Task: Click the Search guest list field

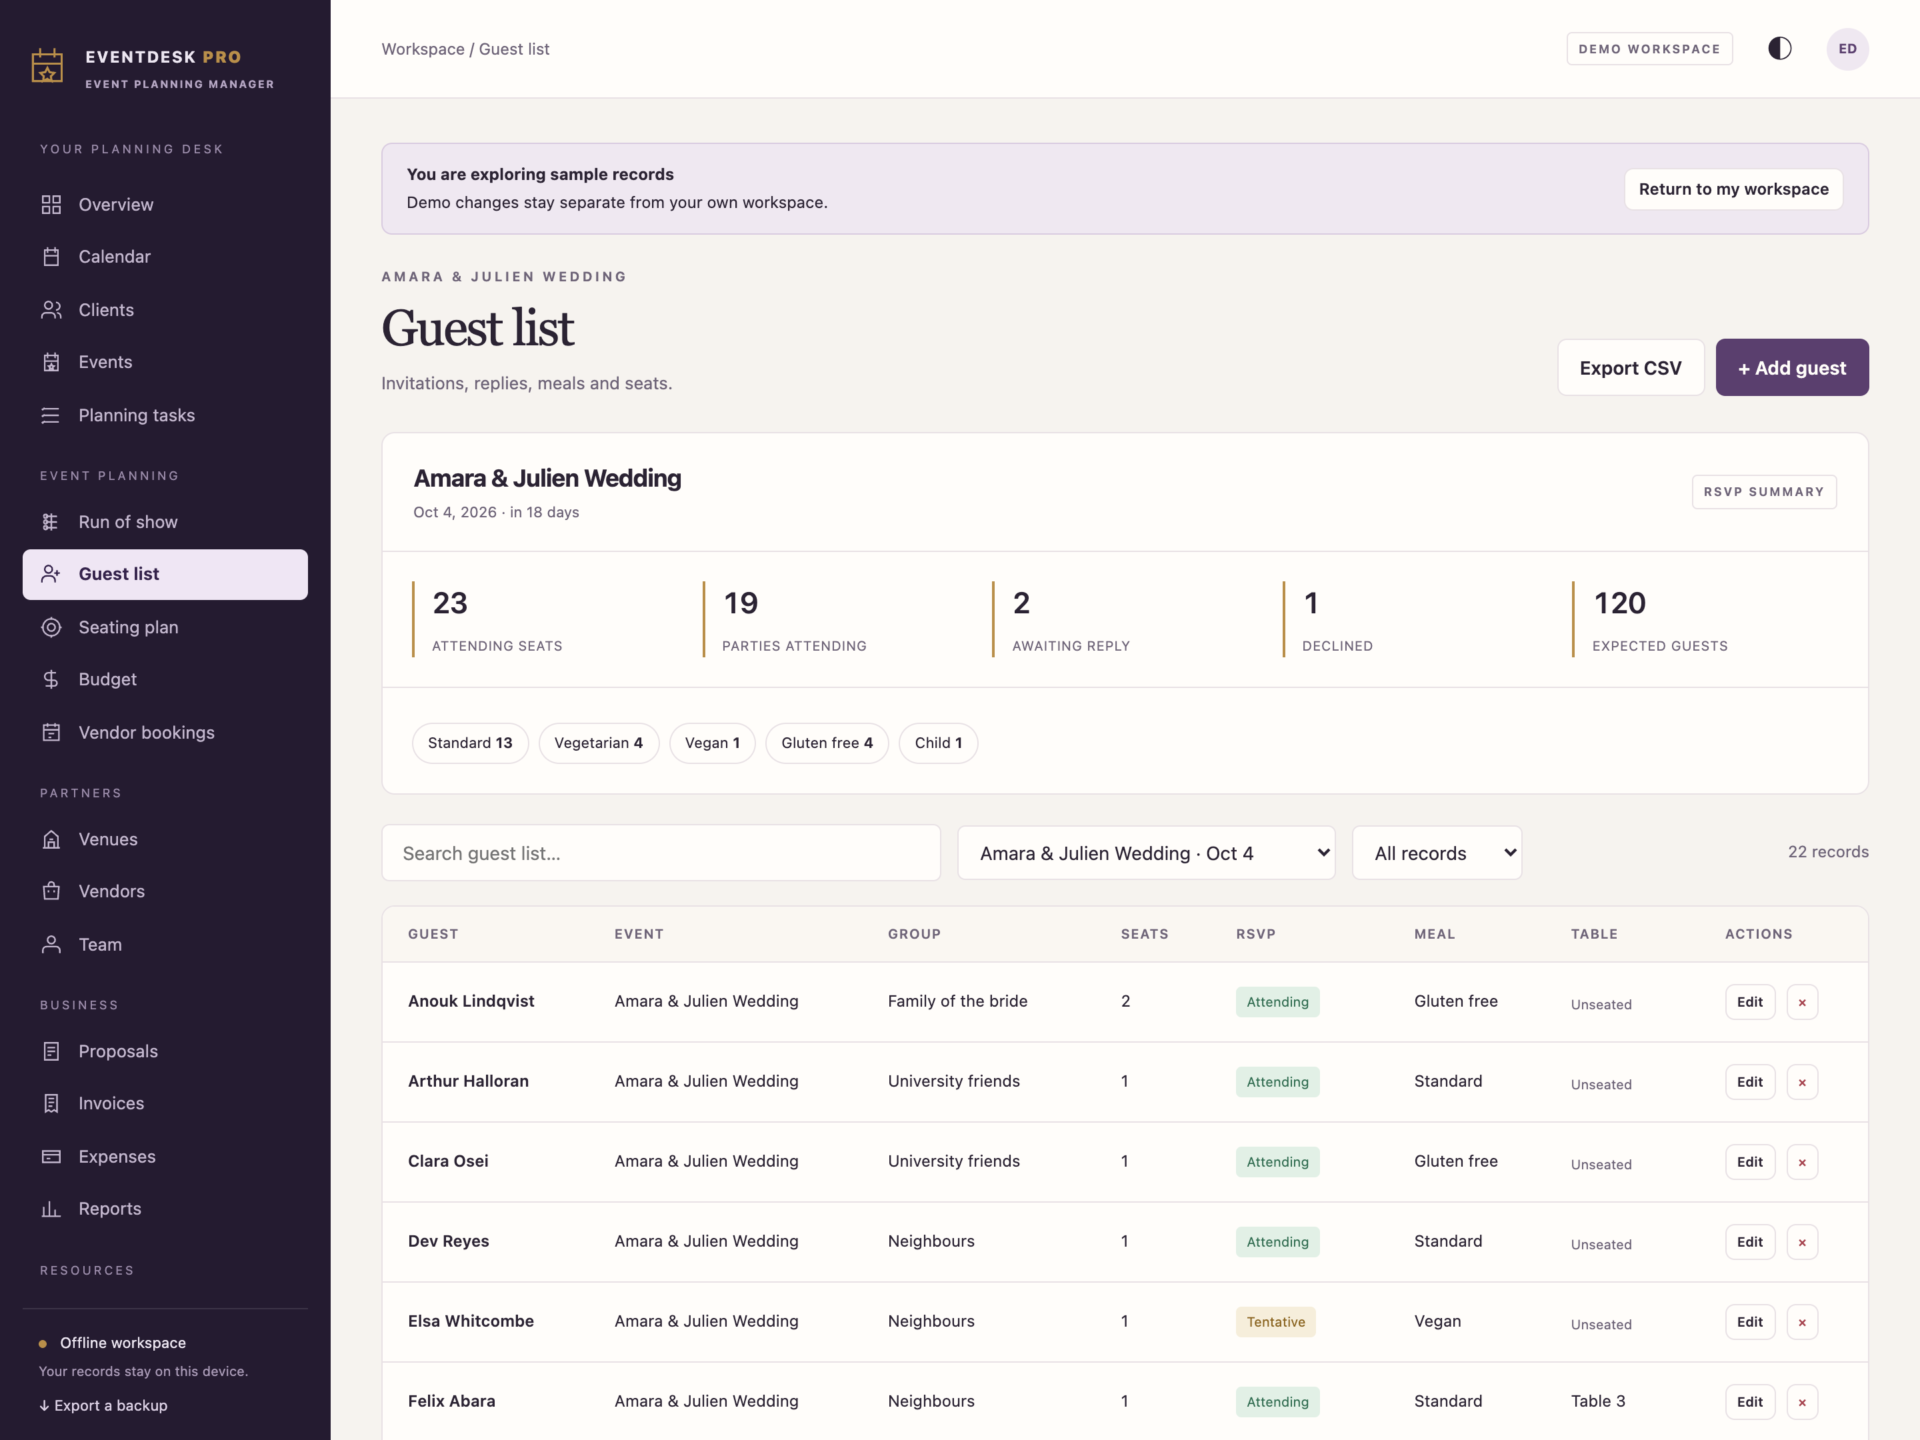Action: (x=661, y=853)
